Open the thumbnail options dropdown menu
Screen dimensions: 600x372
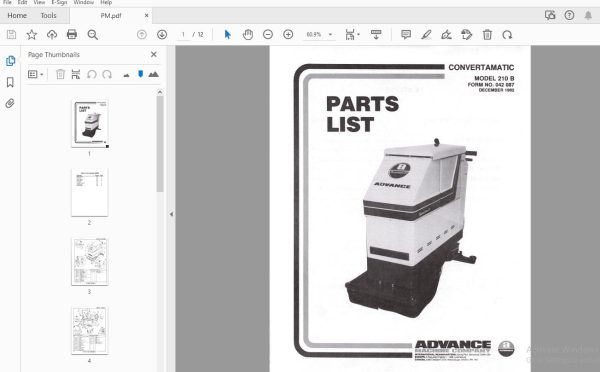pos(35,74)
